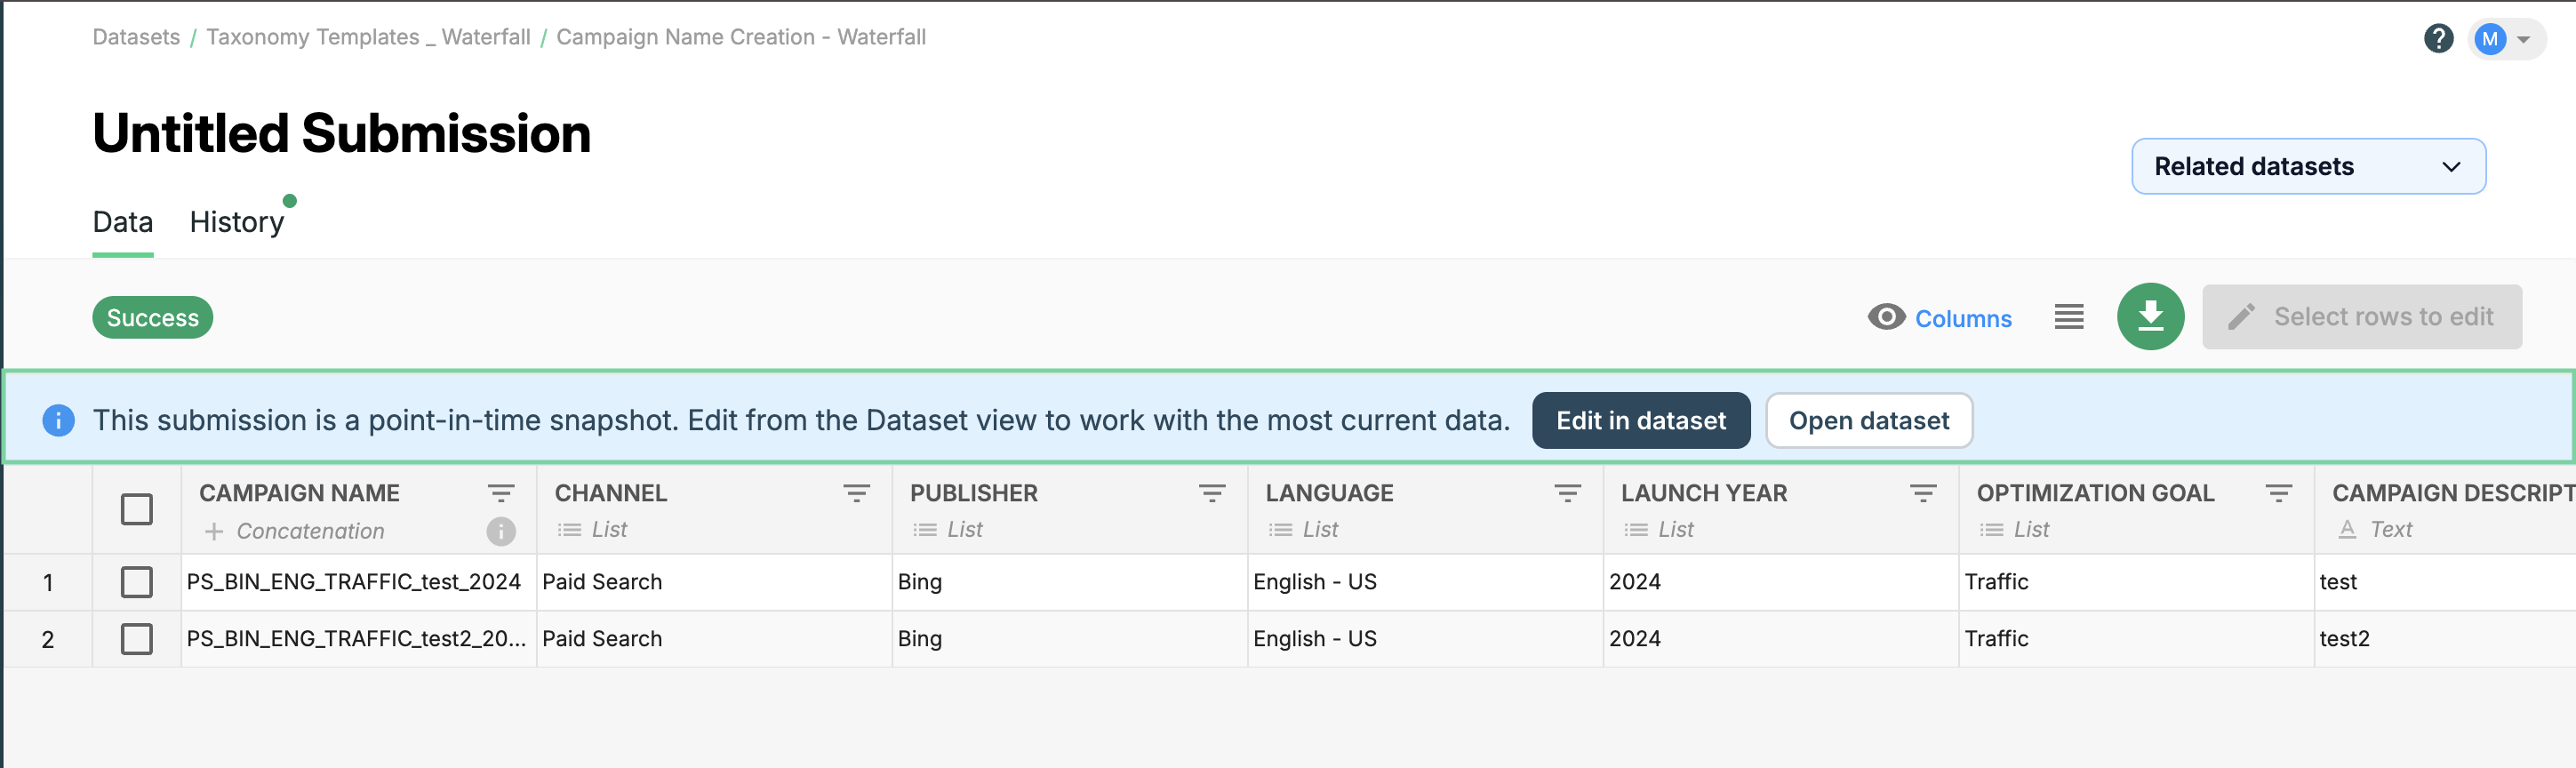Open Campaign Name column filter icon
2576x768 pixels.
click(x=501, y=493)
